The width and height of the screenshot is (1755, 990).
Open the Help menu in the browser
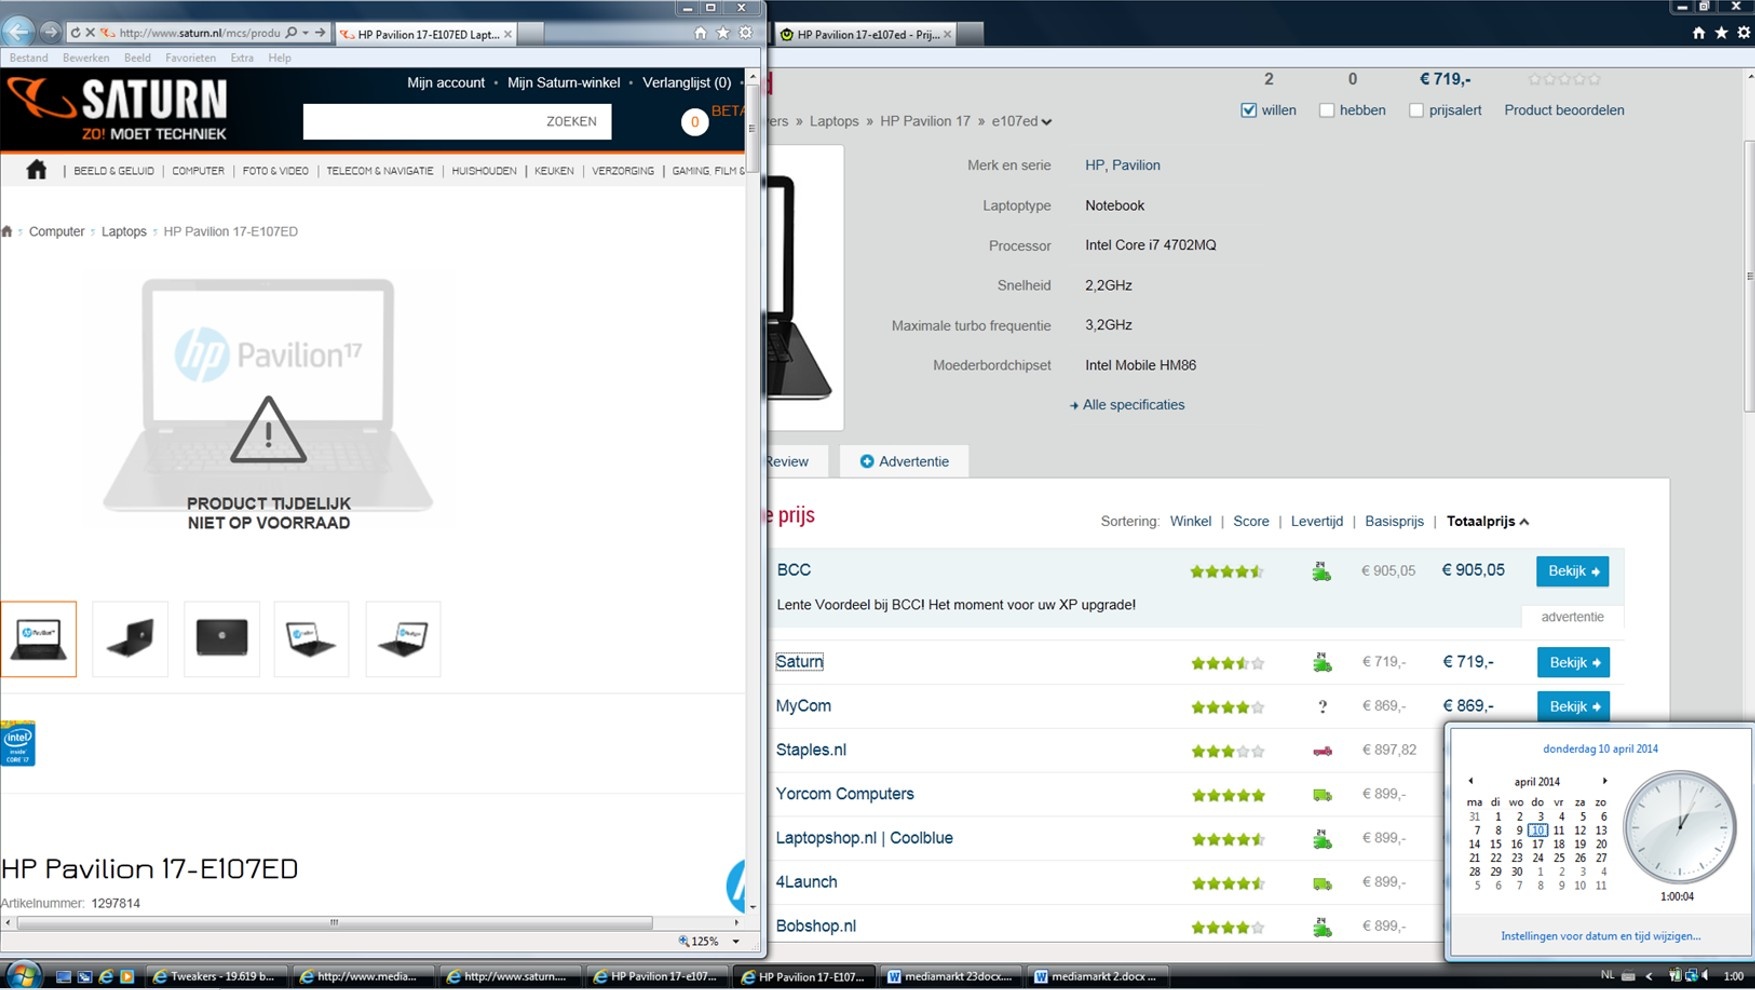point(279,58)
